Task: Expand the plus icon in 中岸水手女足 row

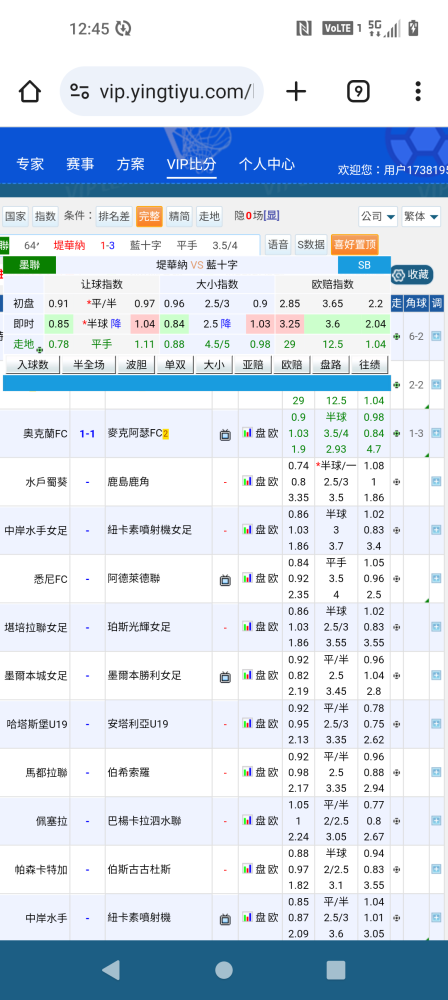Action: (437, 531)
